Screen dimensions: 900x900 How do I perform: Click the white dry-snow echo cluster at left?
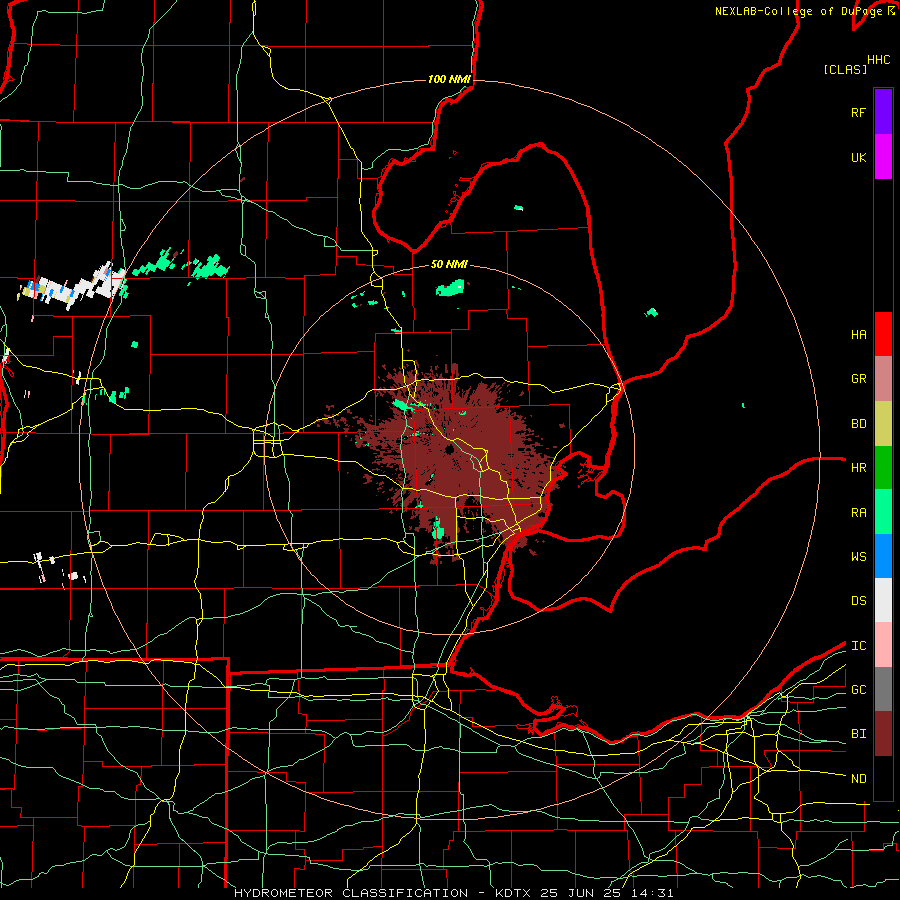coord(72,286)
